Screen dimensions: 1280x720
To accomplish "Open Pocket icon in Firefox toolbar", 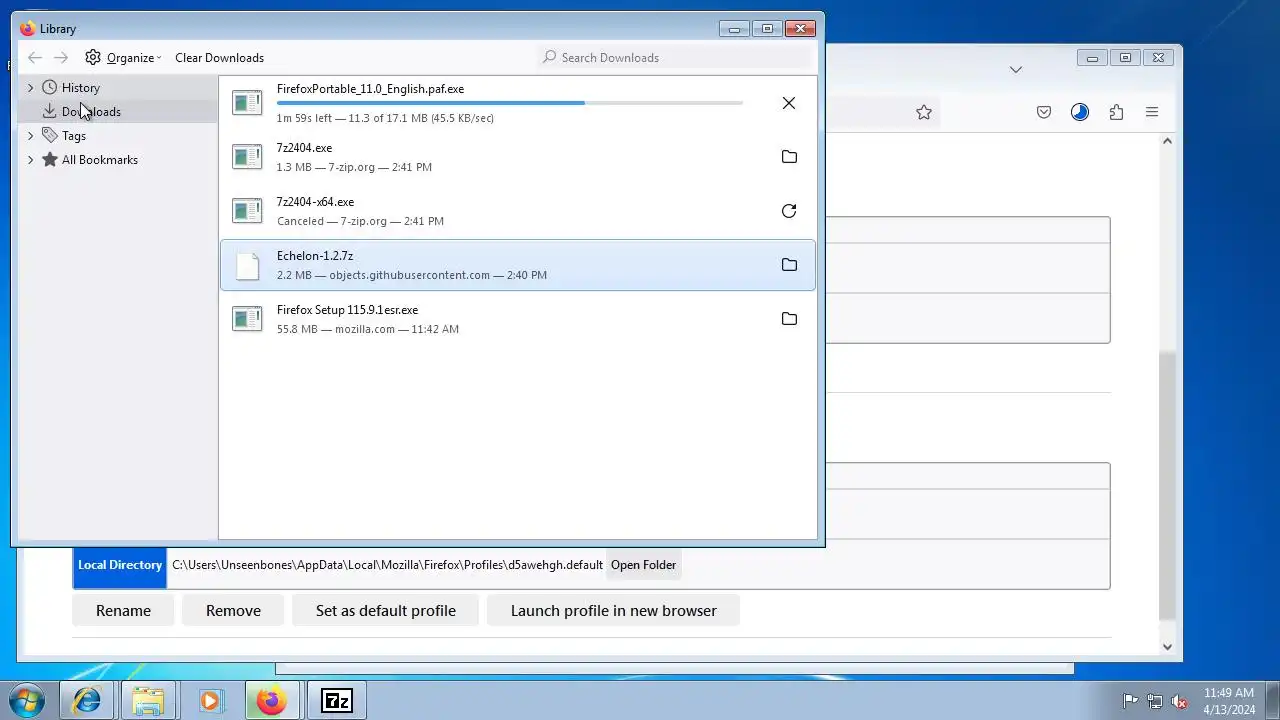I will [x=1044, y=113].
